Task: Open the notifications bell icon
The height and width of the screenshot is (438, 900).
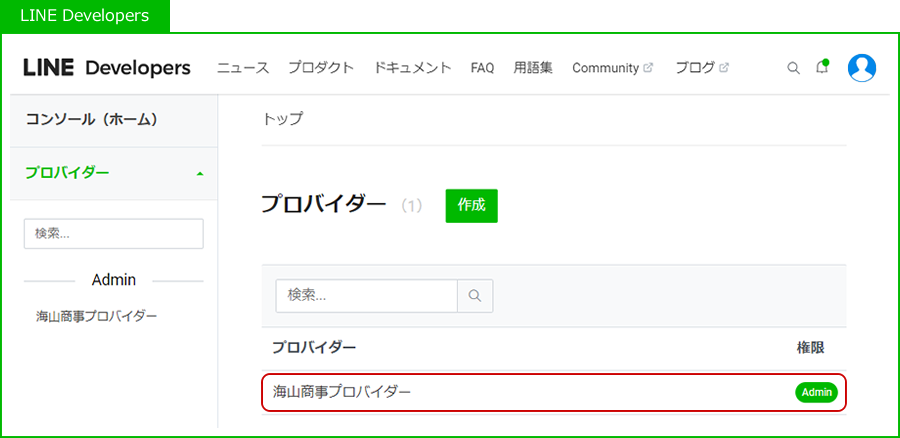Action: [x=822, y=67]
